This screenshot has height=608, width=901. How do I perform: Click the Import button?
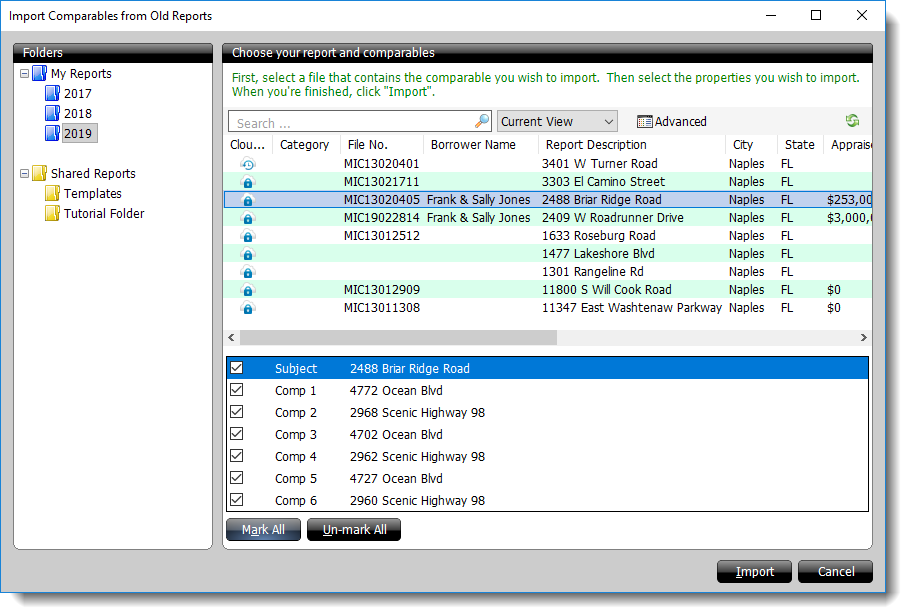click(755, 572)
